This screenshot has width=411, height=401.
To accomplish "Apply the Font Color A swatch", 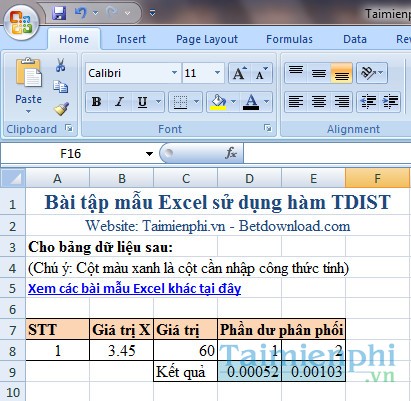I will 251,102.
